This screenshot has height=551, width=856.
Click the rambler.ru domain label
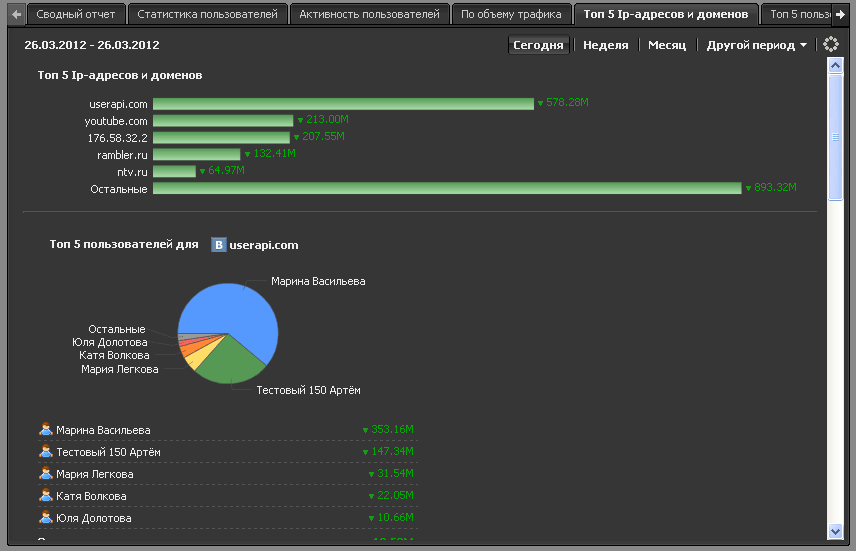122,155
